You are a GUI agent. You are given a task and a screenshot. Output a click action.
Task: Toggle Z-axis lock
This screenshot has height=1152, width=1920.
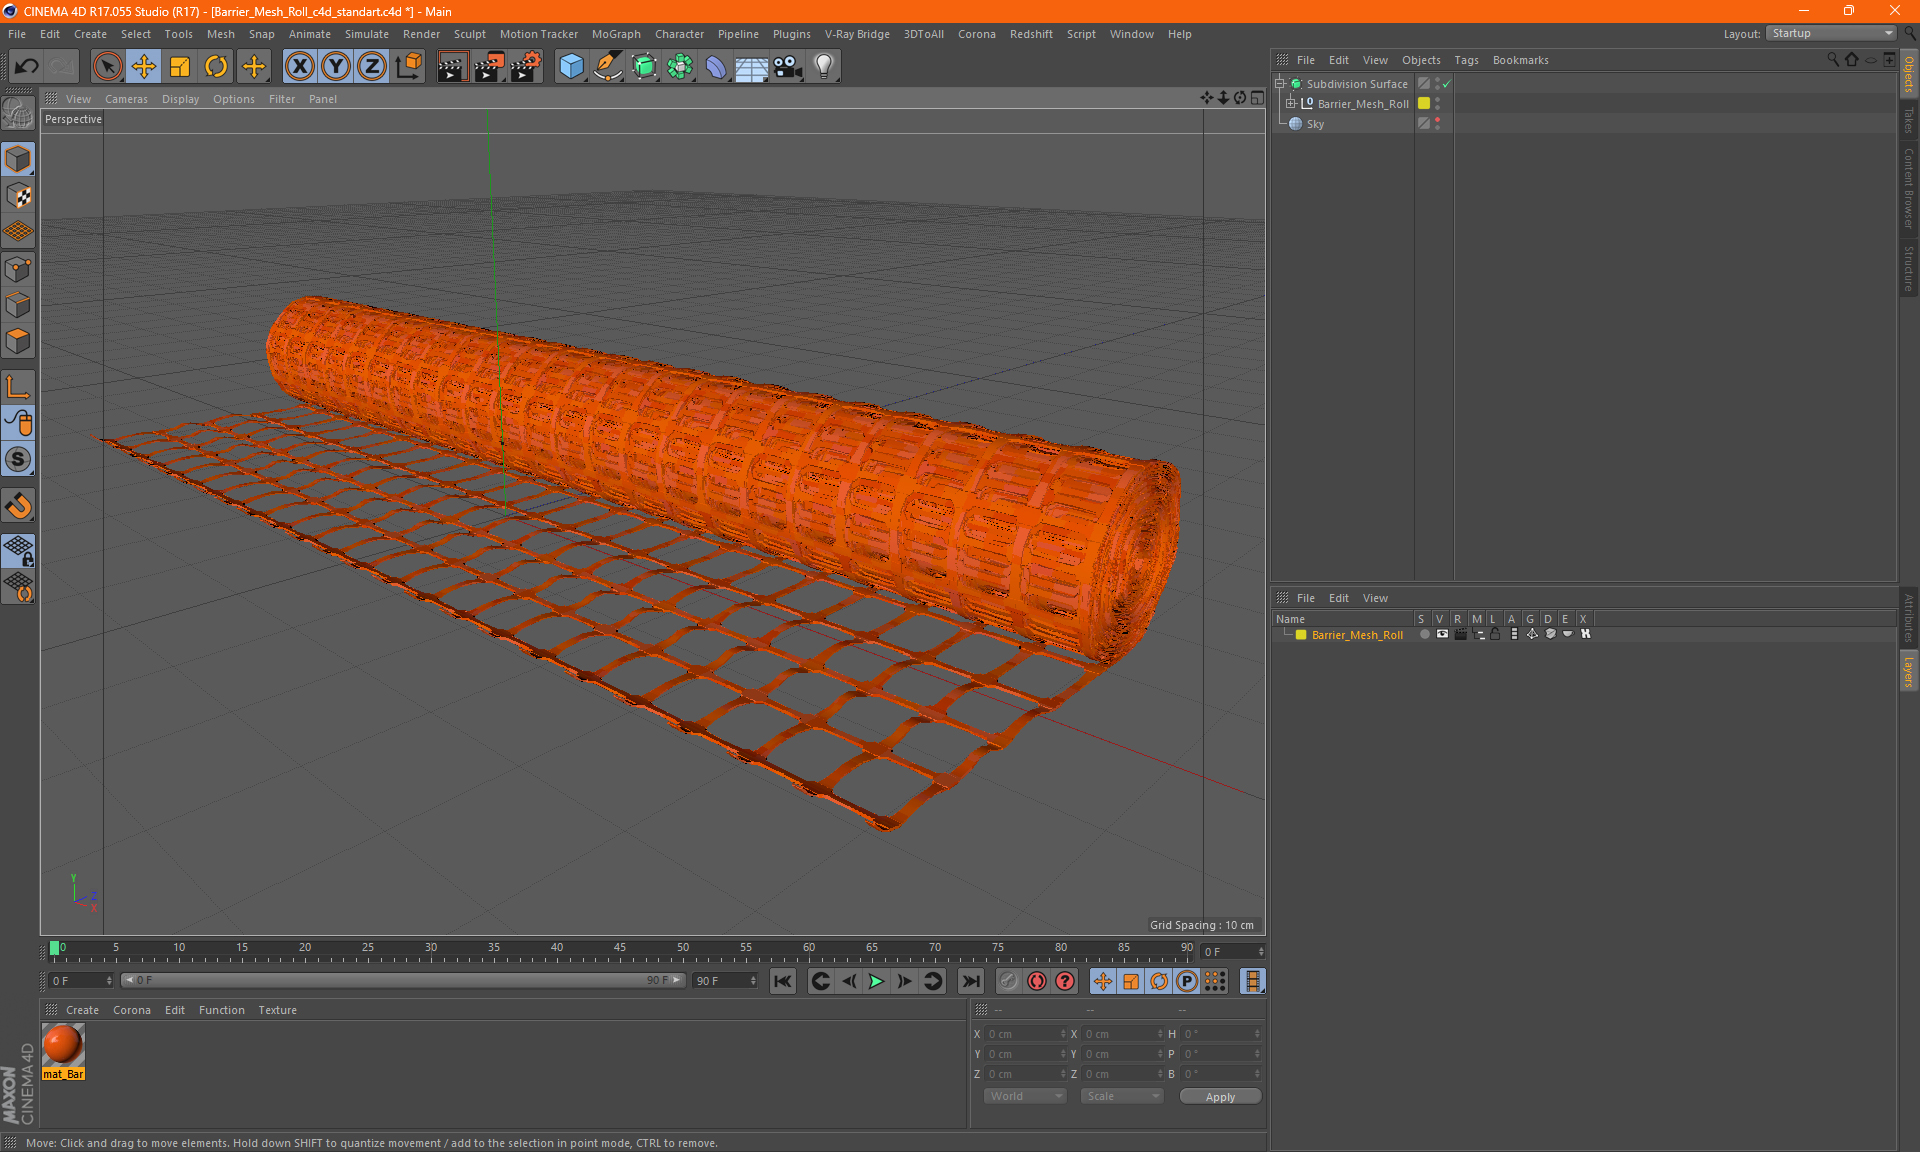pyautogui.click(x=372, y=67)
